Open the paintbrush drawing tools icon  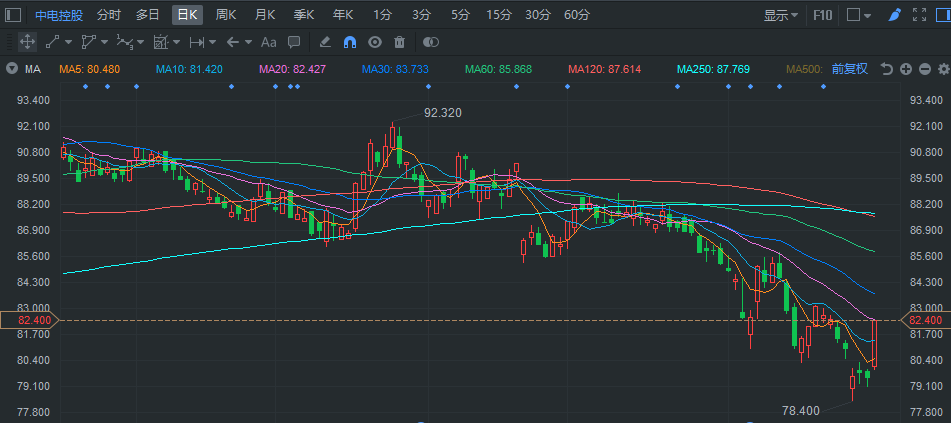click(x=895, y=15)
